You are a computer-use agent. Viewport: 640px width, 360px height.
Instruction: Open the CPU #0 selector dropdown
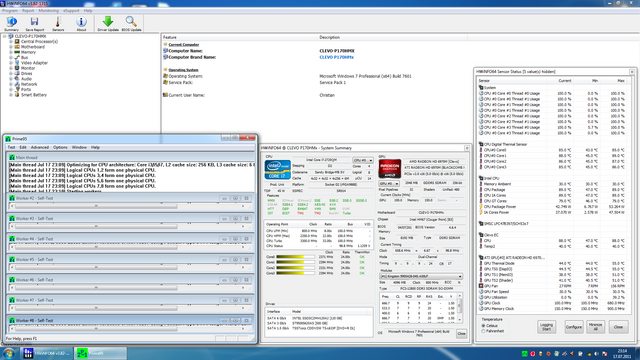[x=363, y=160]
